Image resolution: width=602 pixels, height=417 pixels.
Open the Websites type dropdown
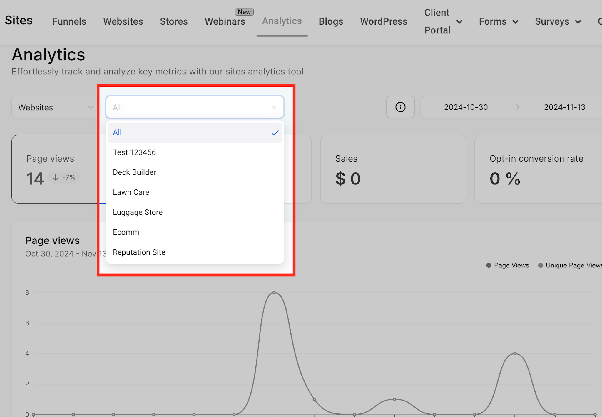coord(54,107)
